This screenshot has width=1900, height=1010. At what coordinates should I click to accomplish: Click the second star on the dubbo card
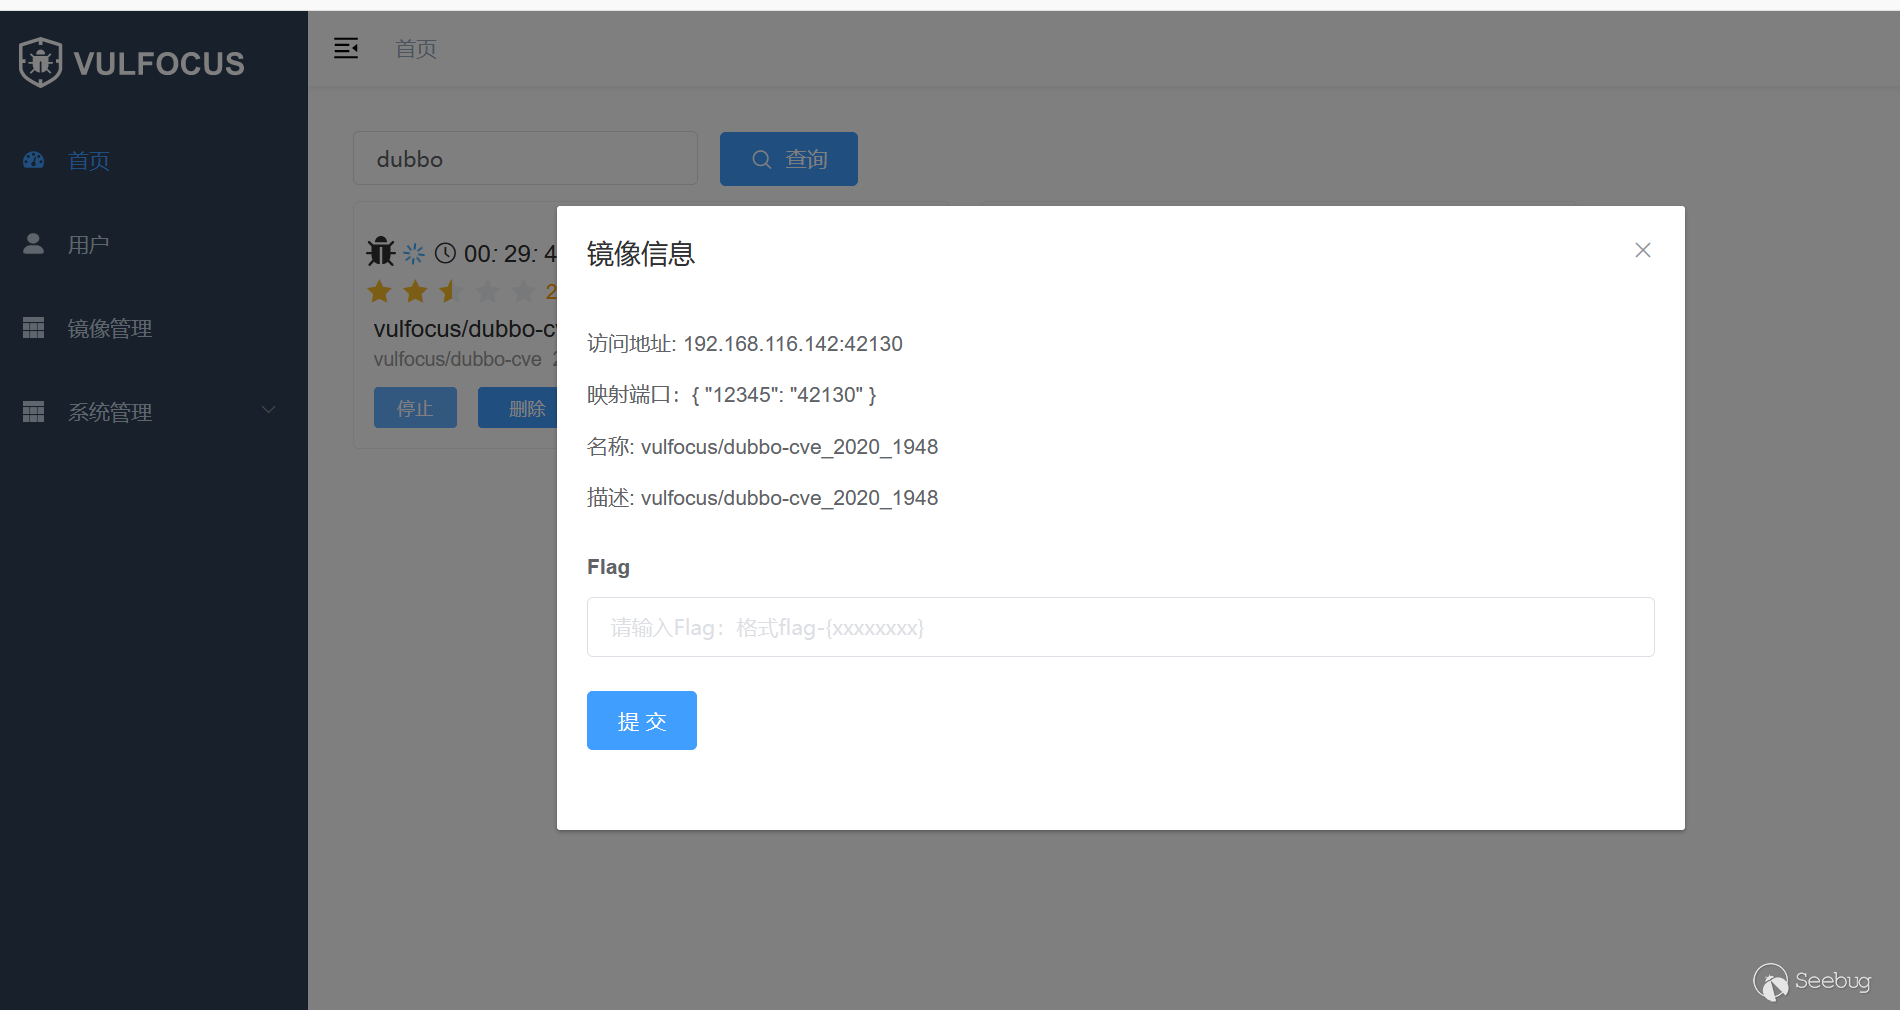[x=416, y=291]
